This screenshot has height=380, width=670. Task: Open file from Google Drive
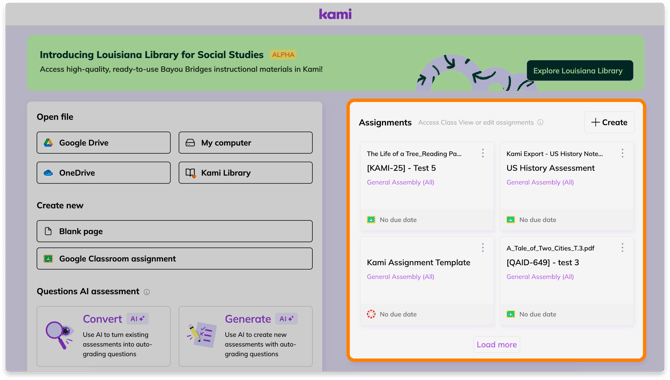[103, 142]
